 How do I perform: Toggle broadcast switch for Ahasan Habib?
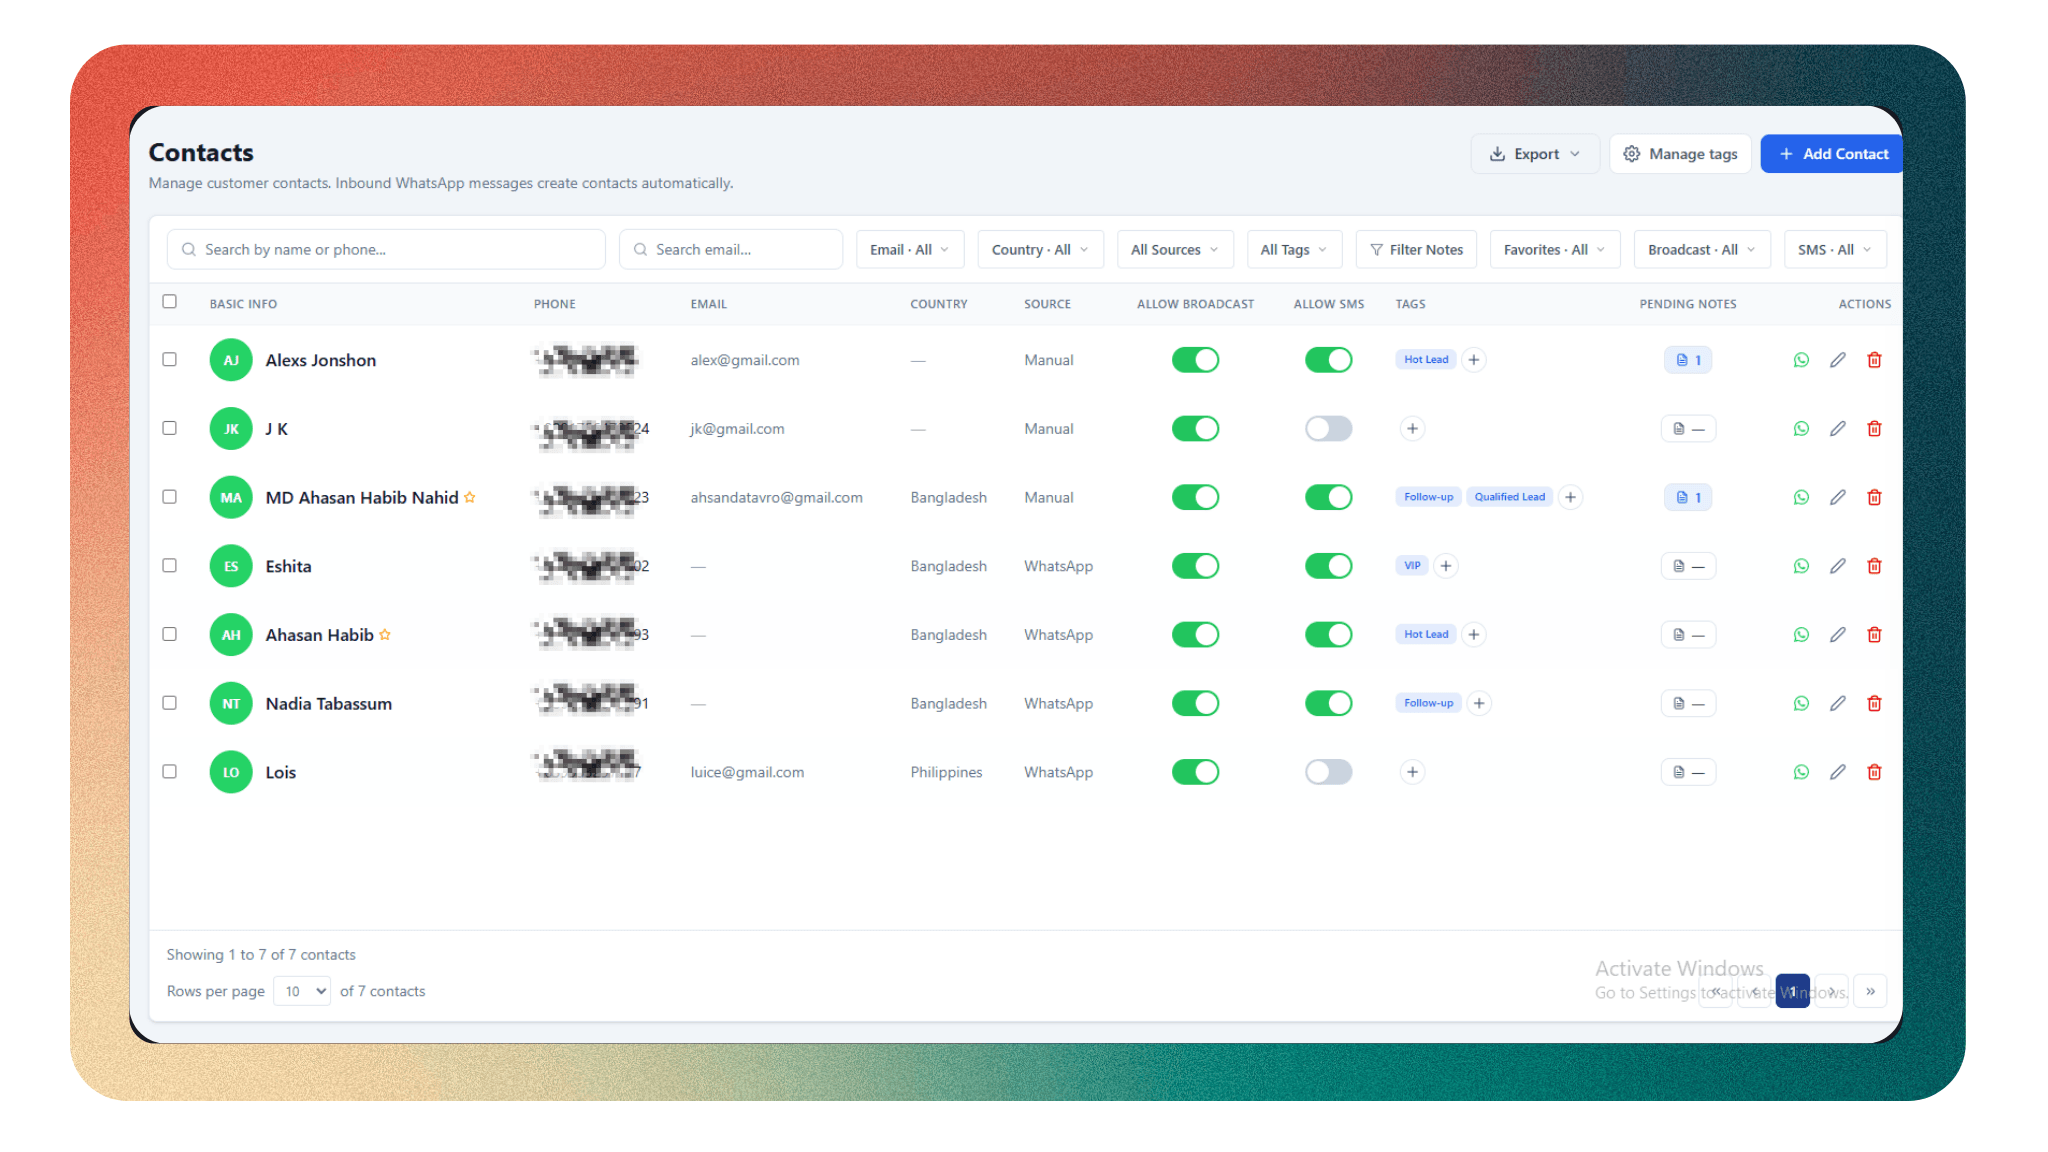pos(1195,635)
